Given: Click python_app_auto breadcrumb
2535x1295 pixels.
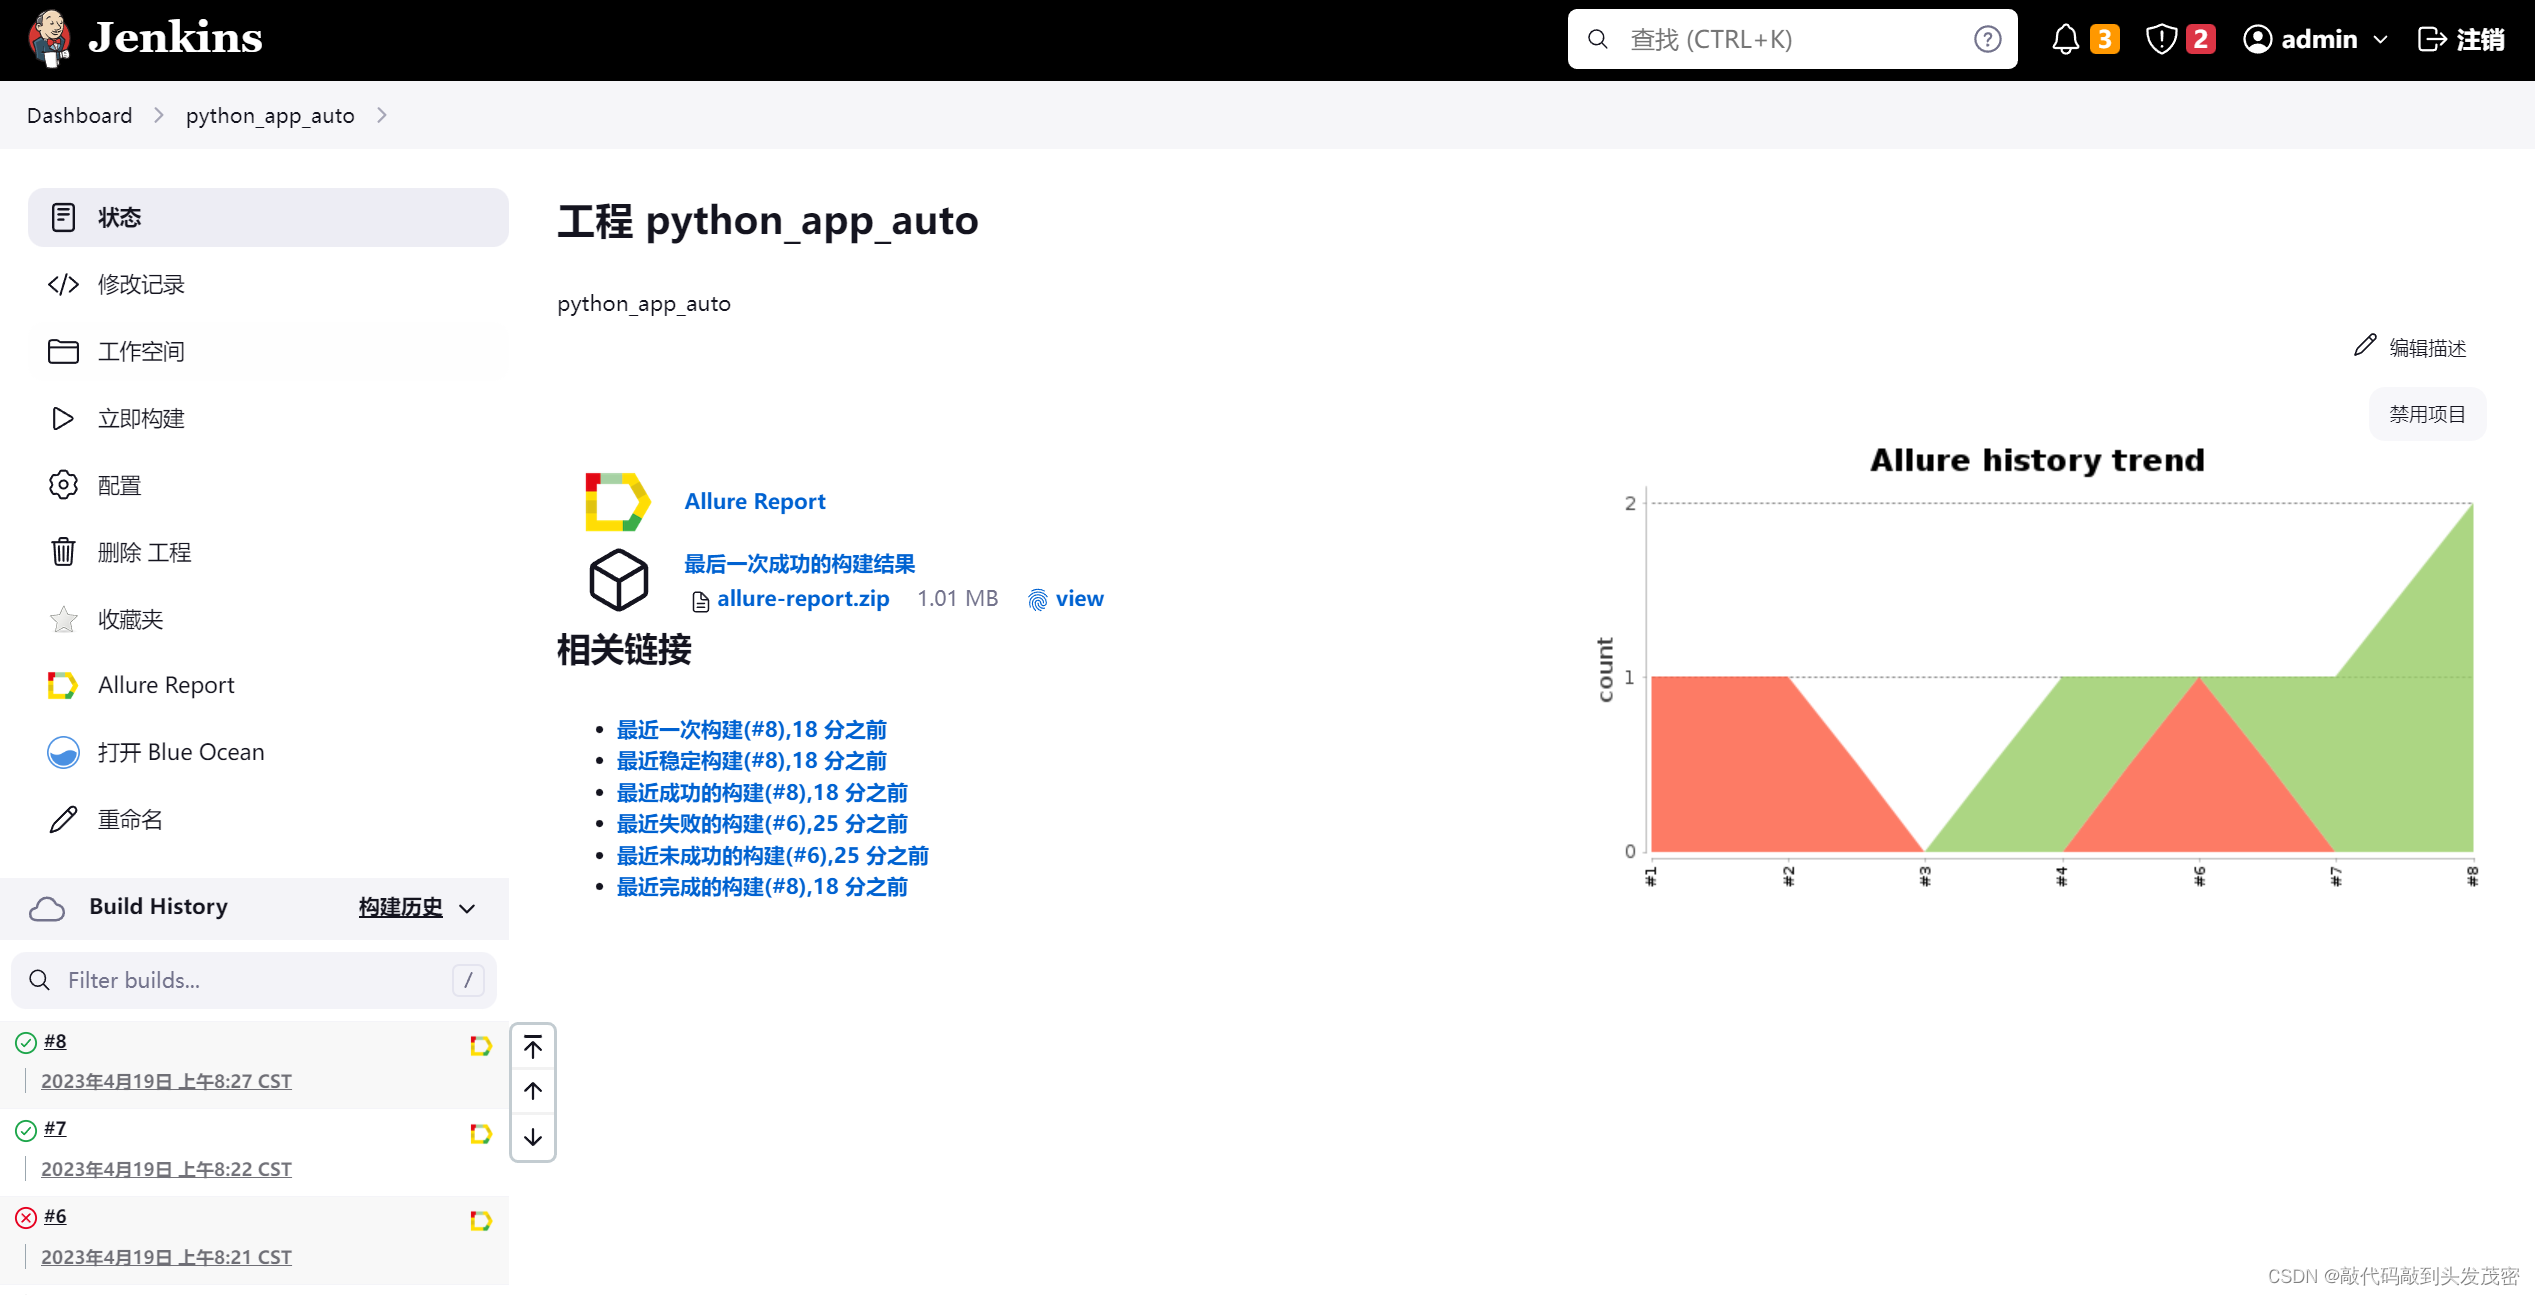Looking at the screenshot, I should click(270, 115).
